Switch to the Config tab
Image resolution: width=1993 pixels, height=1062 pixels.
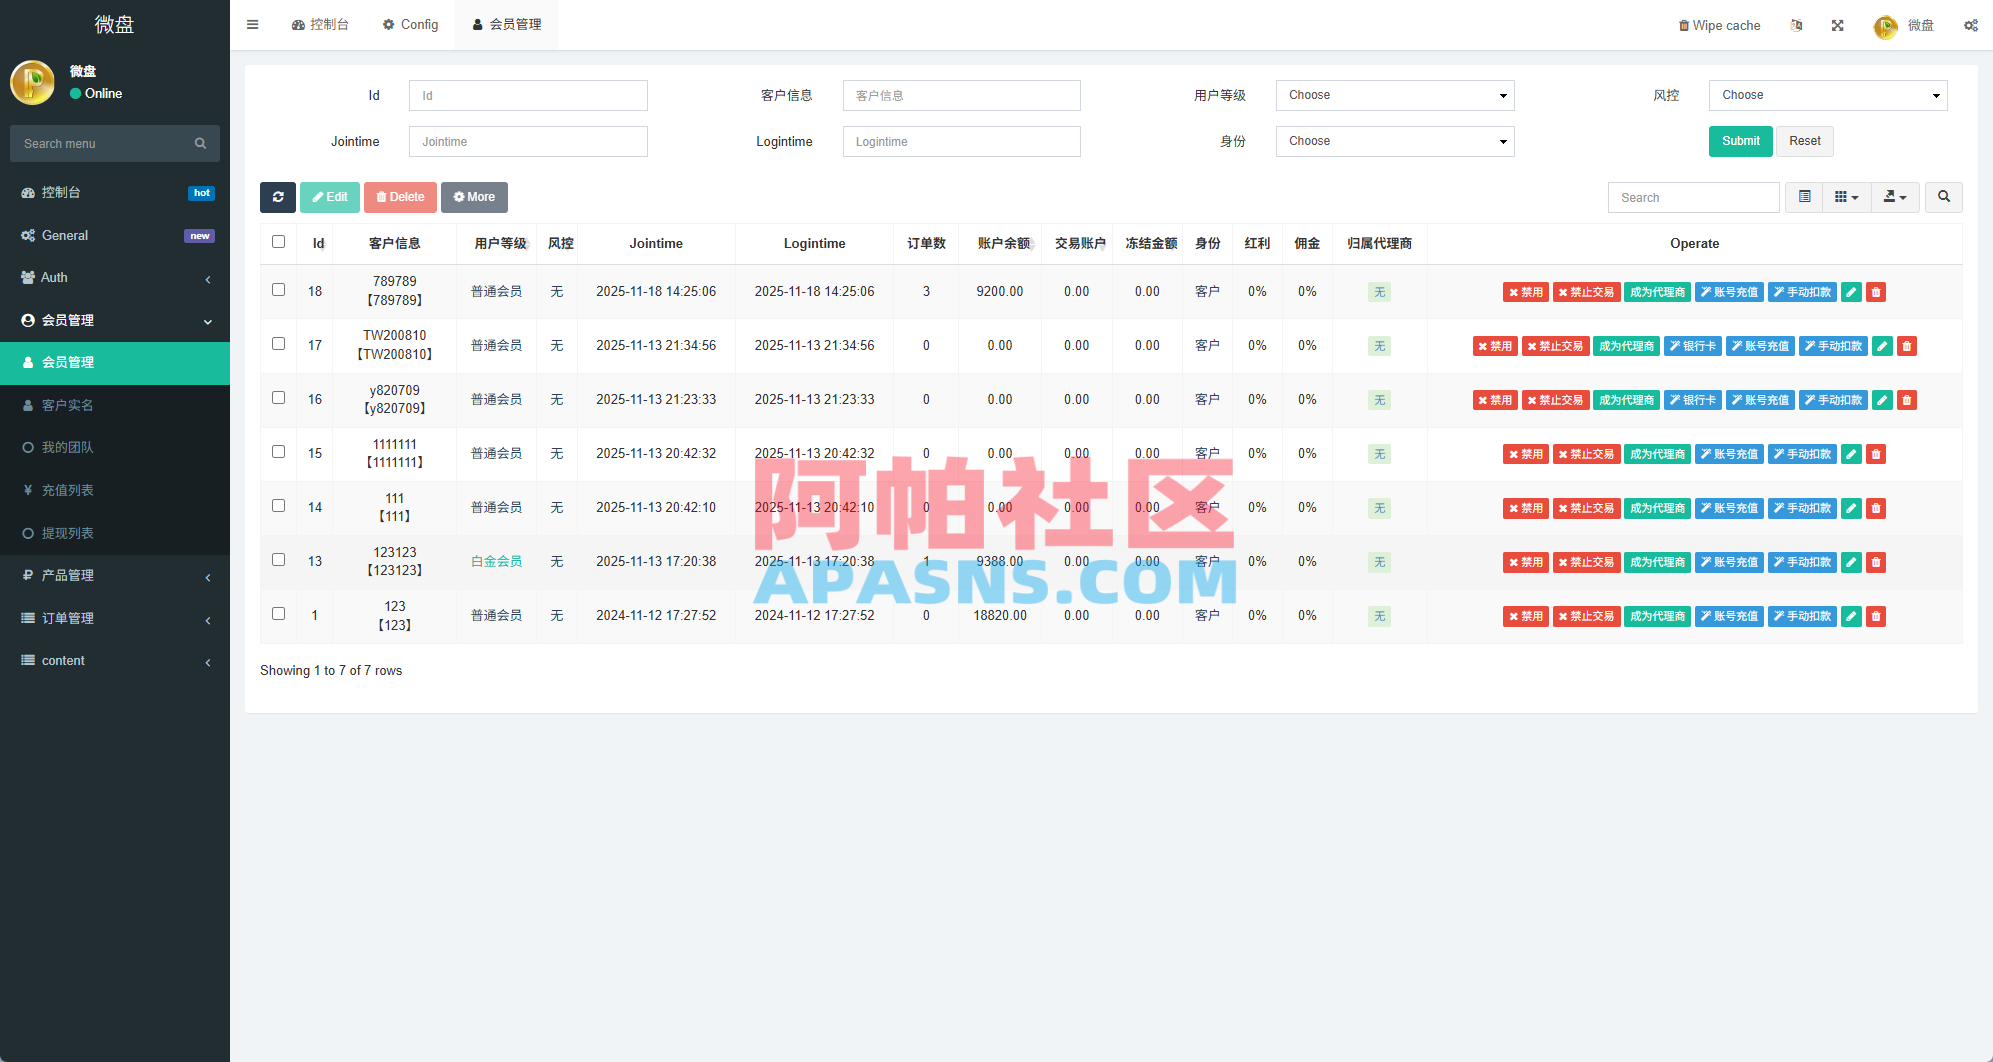pyautogui.click(x=410, y=25)
